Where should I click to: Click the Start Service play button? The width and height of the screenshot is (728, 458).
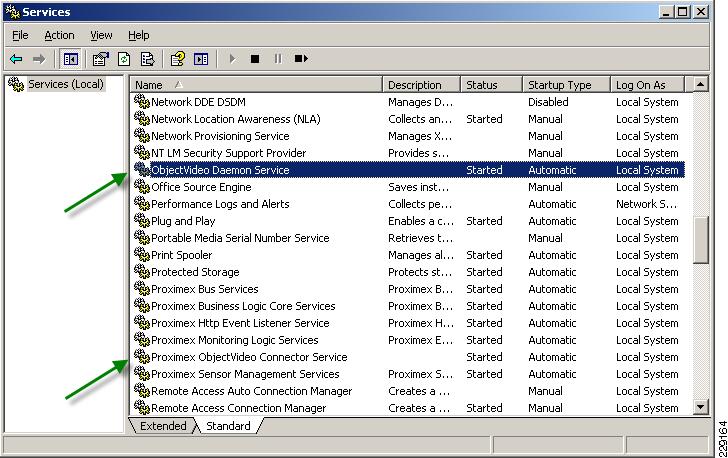click(x=232, y=59)
